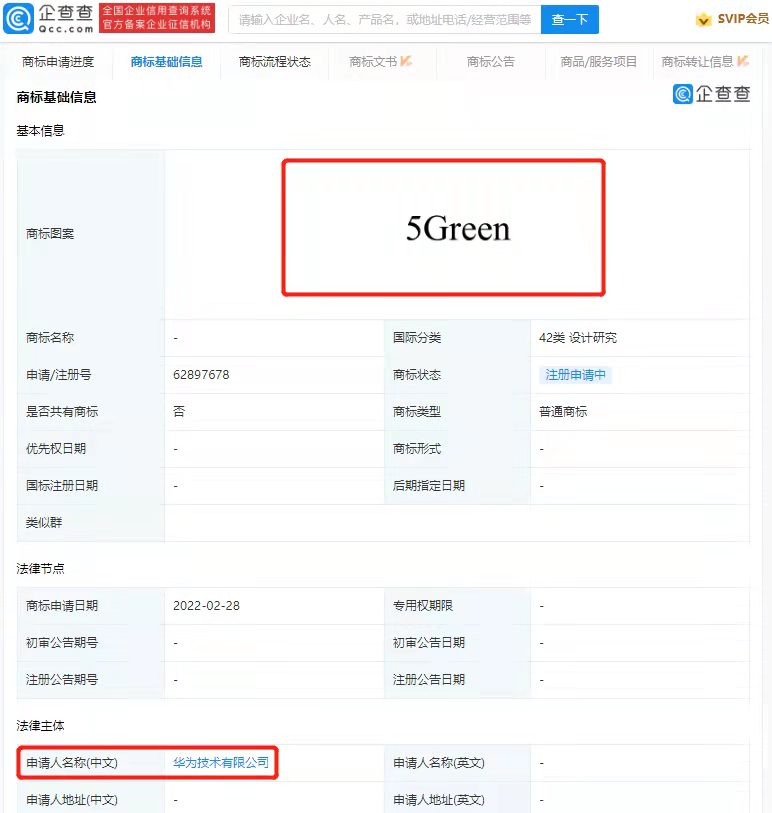Click the 法律主体 section heading
Screen dimensions: 772x813
pyautogui.click(x=40, y=726)
